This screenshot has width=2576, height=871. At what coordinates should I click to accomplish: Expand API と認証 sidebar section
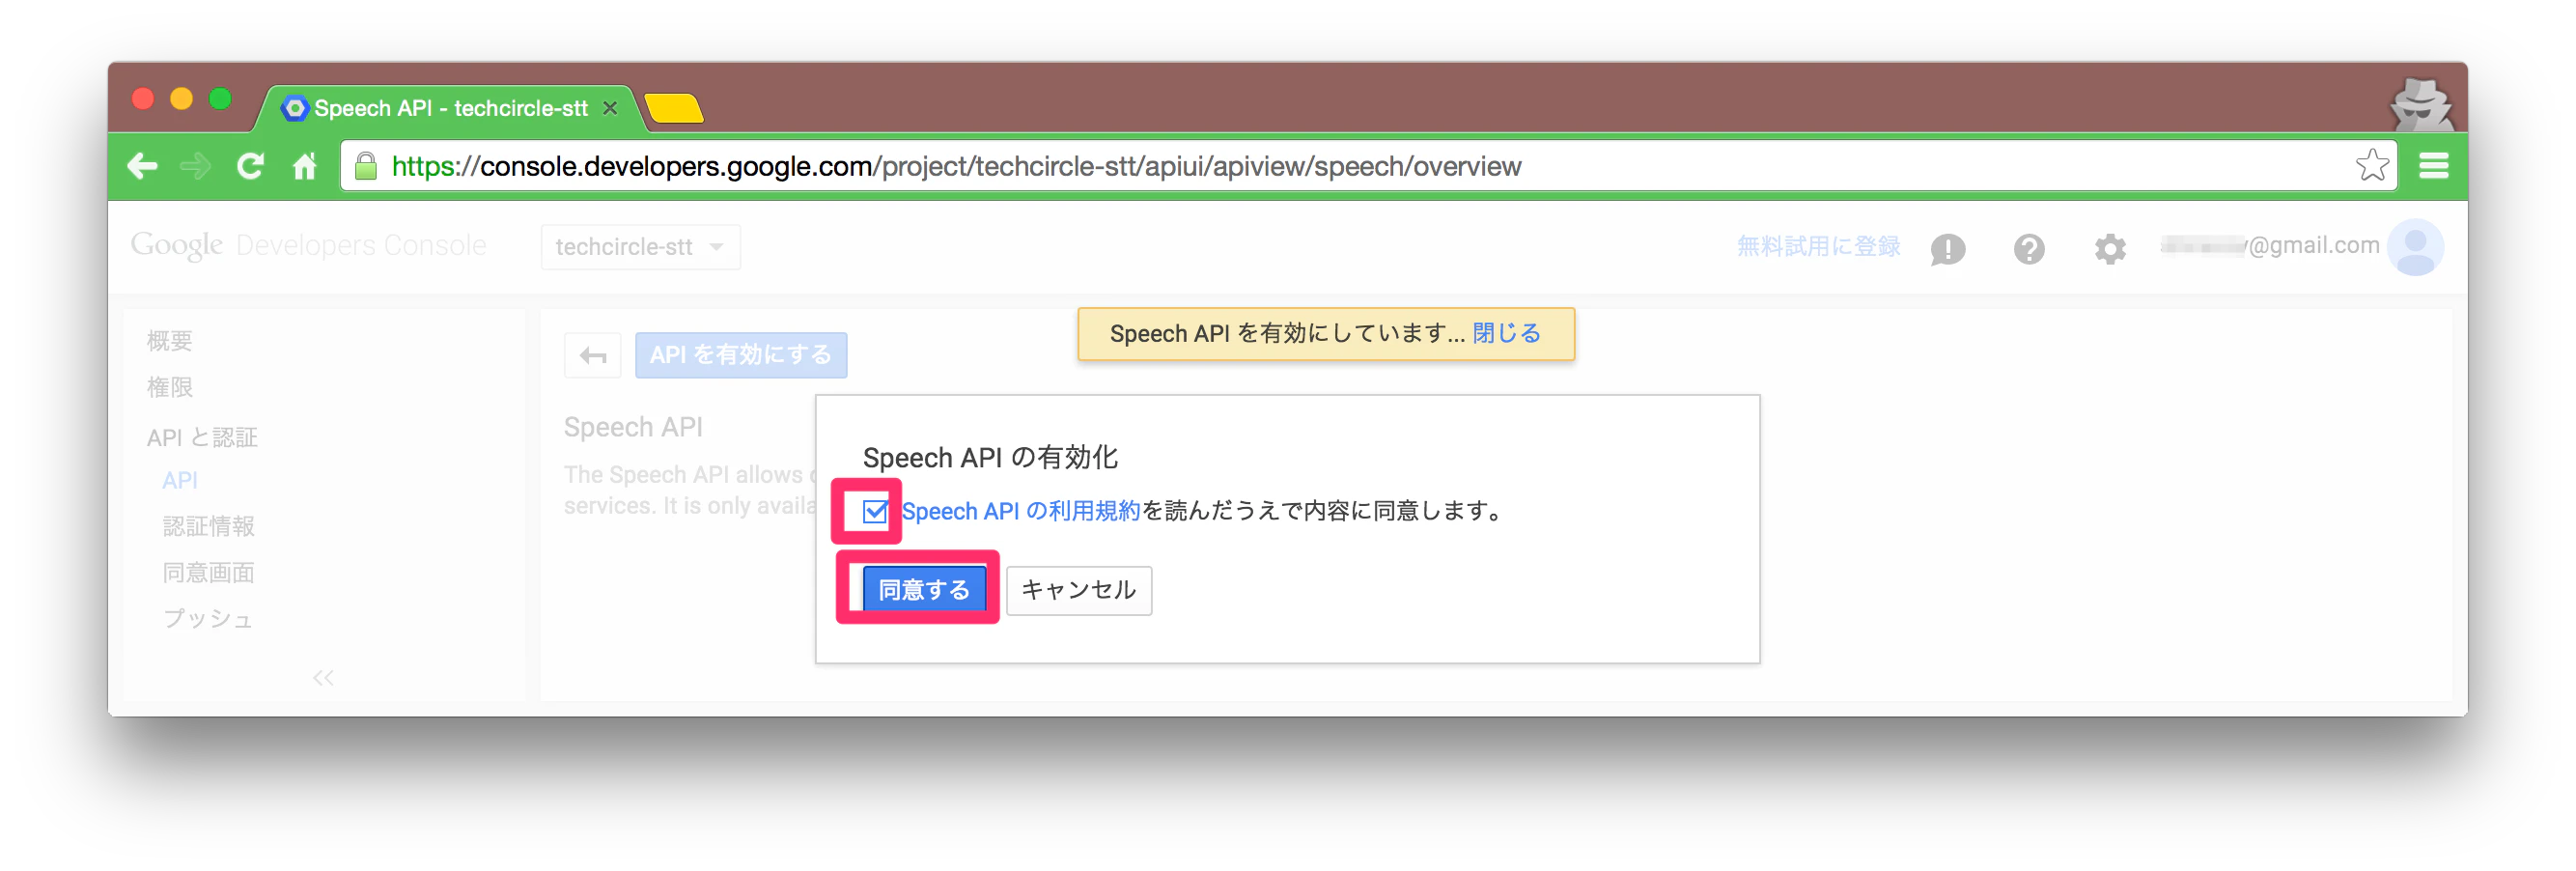[202, 437]
